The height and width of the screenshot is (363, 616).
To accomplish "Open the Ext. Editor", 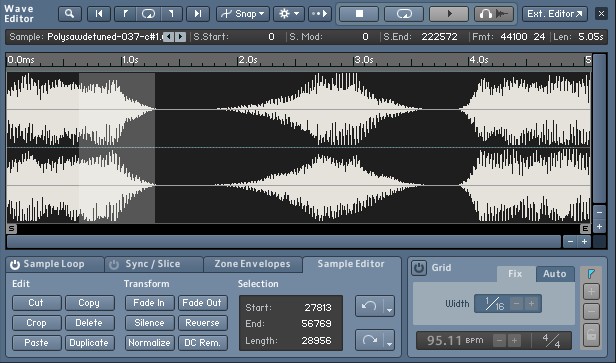I will click(555, 14).
